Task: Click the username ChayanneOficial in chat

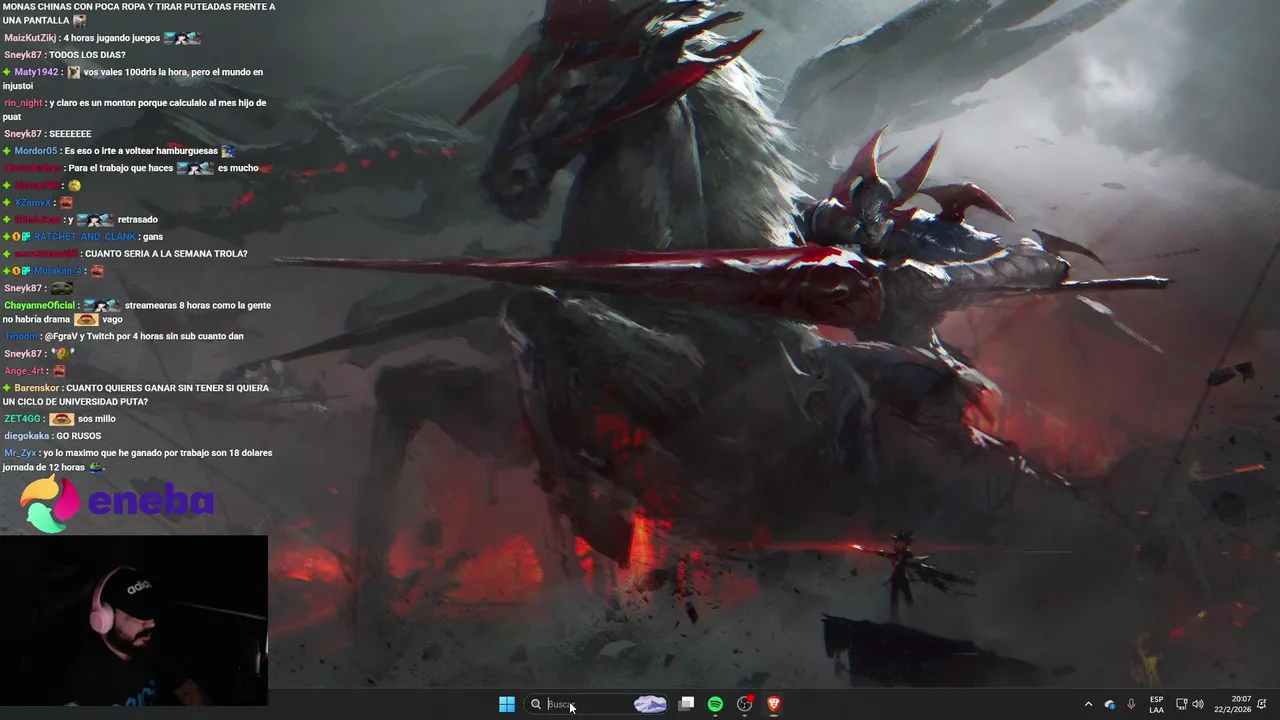Action: click(41, 305)
